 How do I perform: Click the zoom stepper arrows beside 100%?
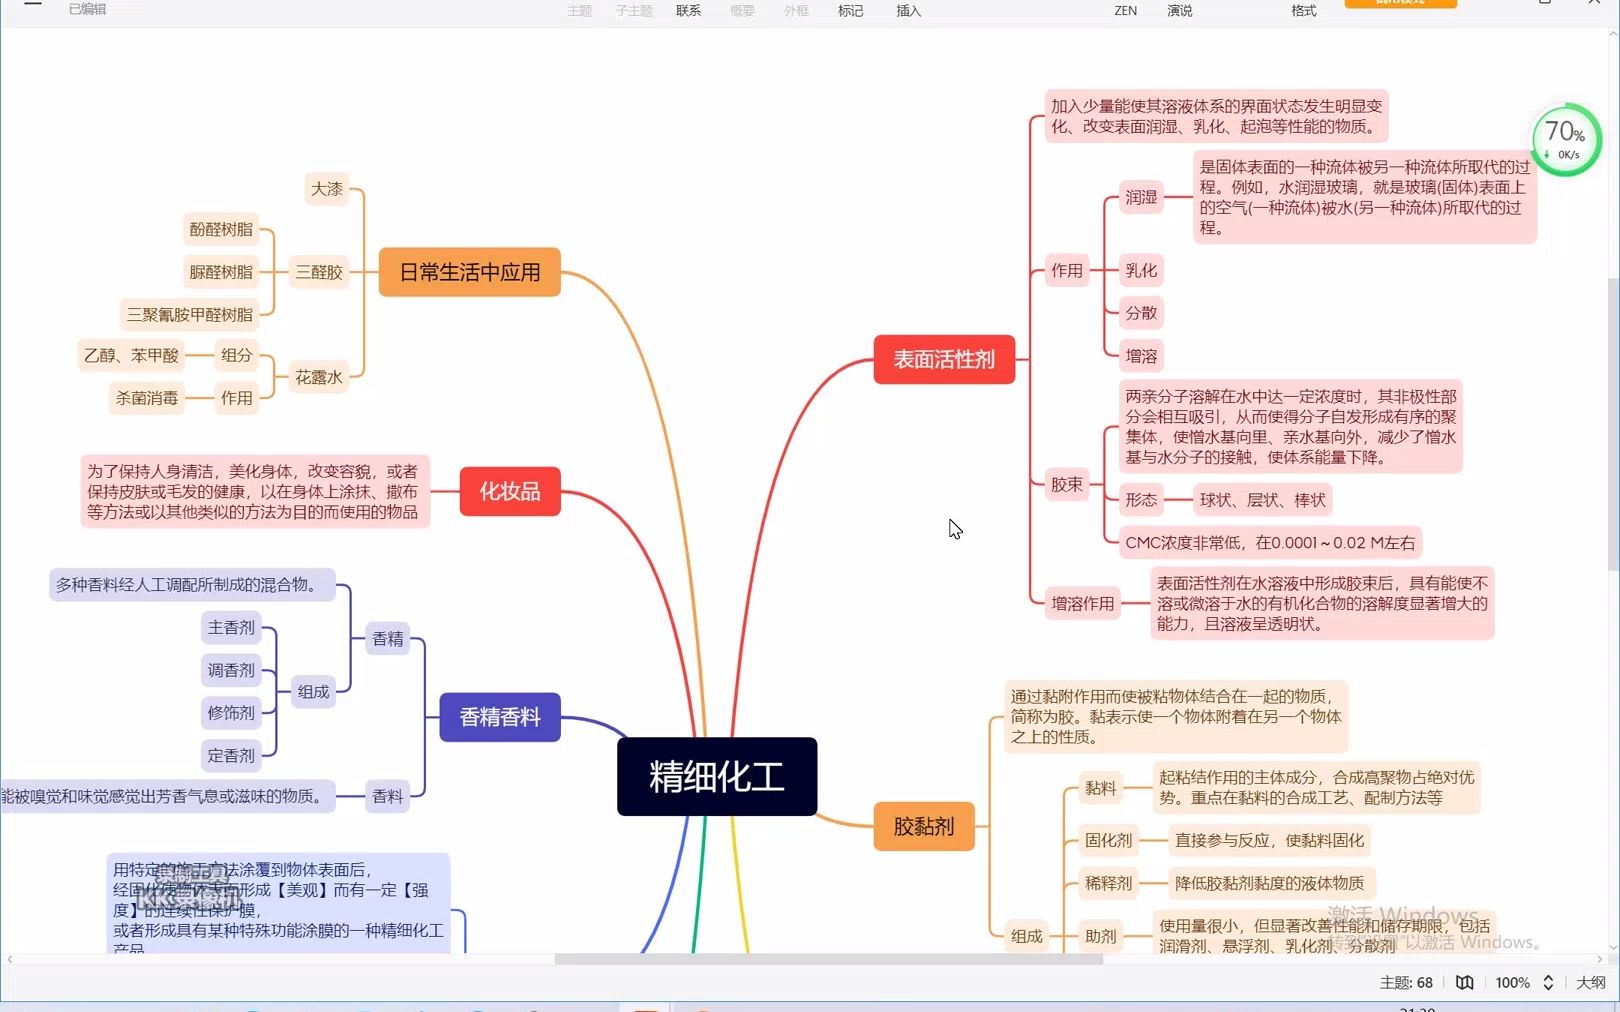pos(1548,983)
